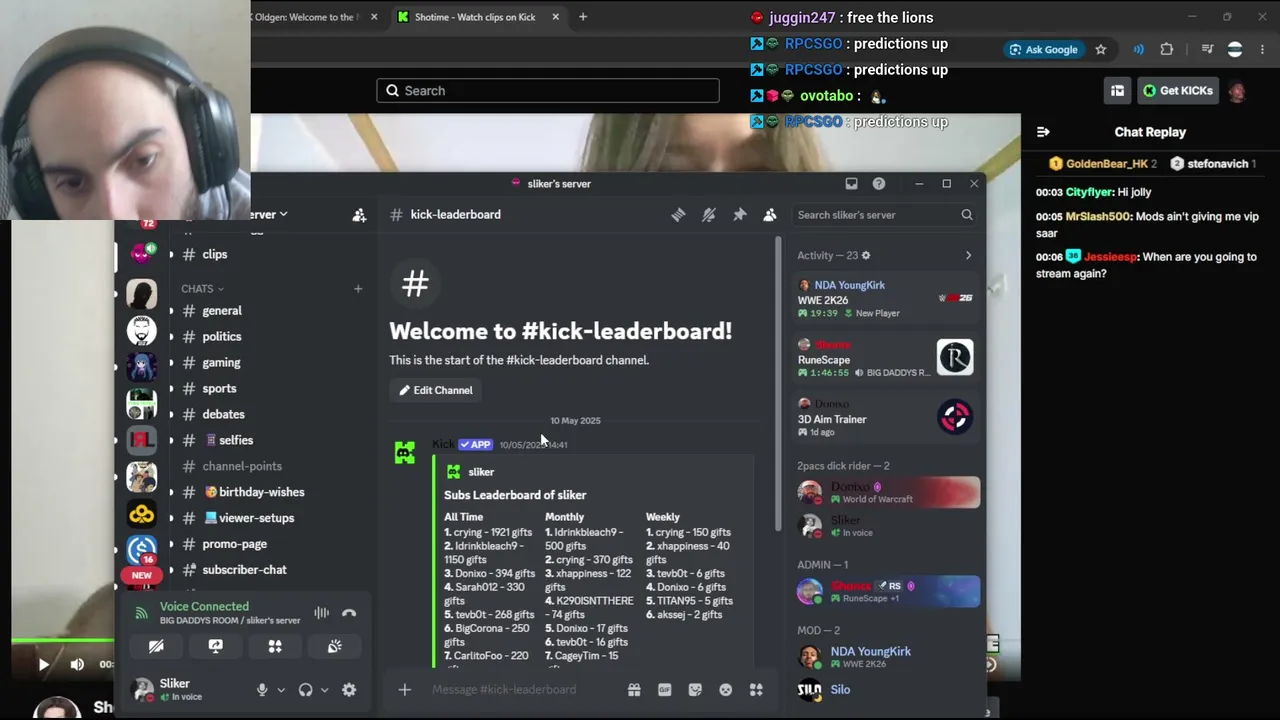Click the plus attachment button in message bar
This screenshot has height=720, width=1280.
tap(404, 689)
